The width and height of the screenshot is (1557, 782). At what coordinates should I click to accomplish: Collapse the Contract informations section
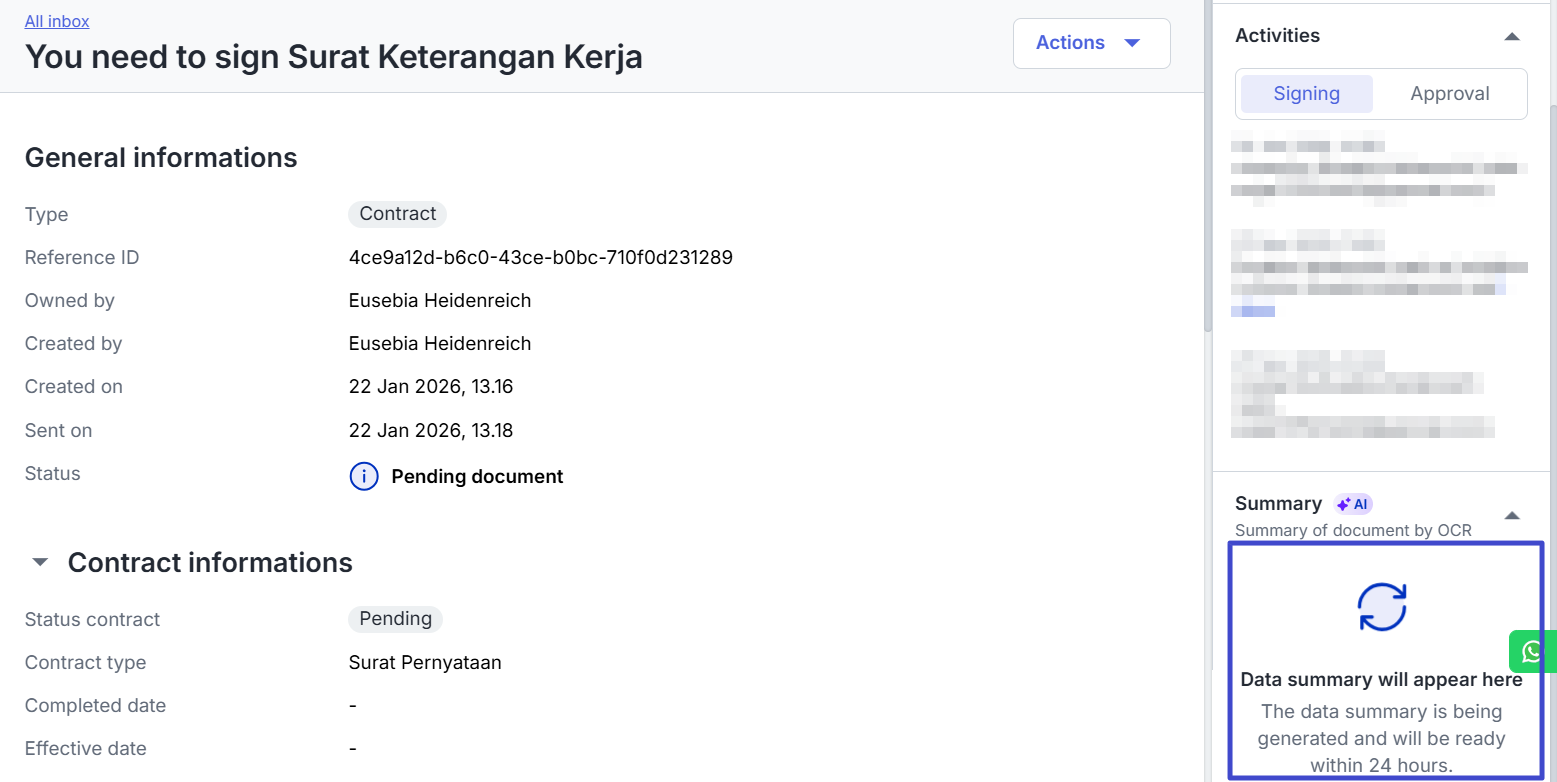(x=40, y=563)
